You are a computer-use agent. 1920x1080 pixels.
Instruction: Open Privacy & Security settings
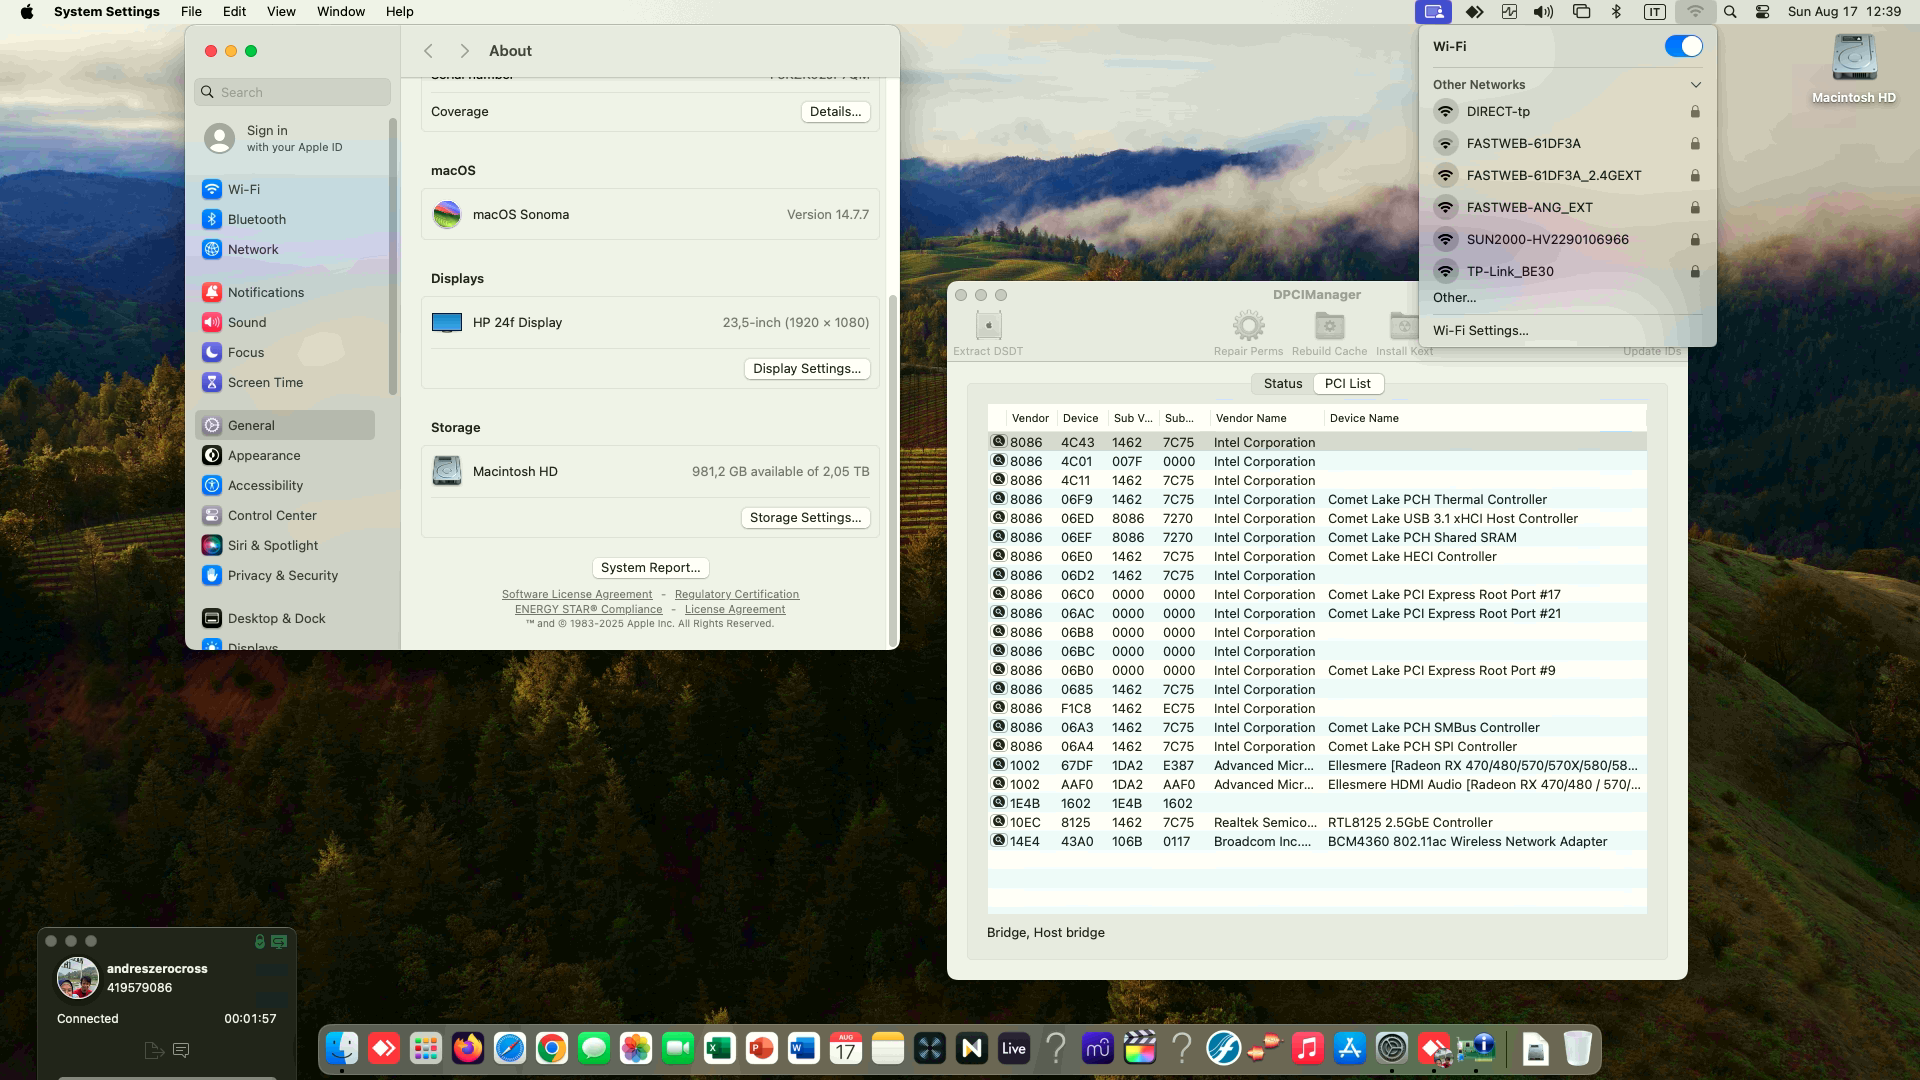click(285, 575)
